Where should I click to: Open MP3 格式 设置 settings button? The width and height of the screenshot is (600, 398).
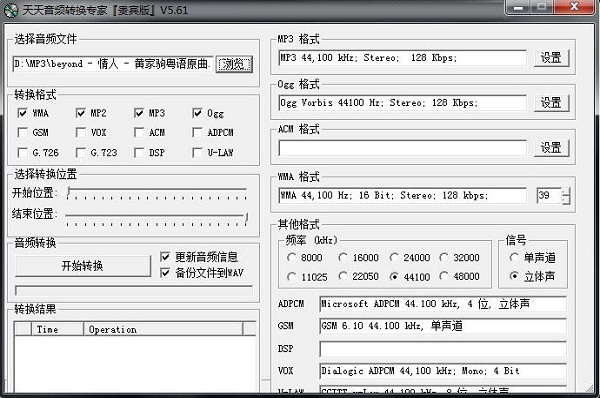[551, 58]
